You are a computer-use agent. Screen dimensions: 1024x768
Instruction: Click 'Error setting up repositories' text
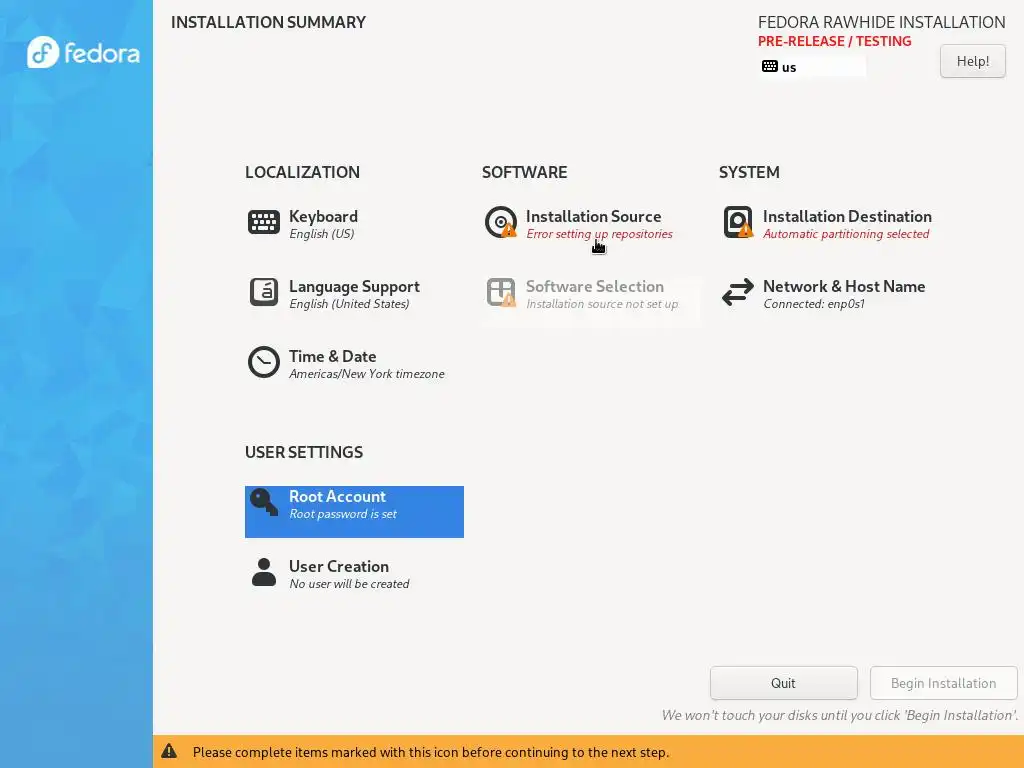(599, 234)
